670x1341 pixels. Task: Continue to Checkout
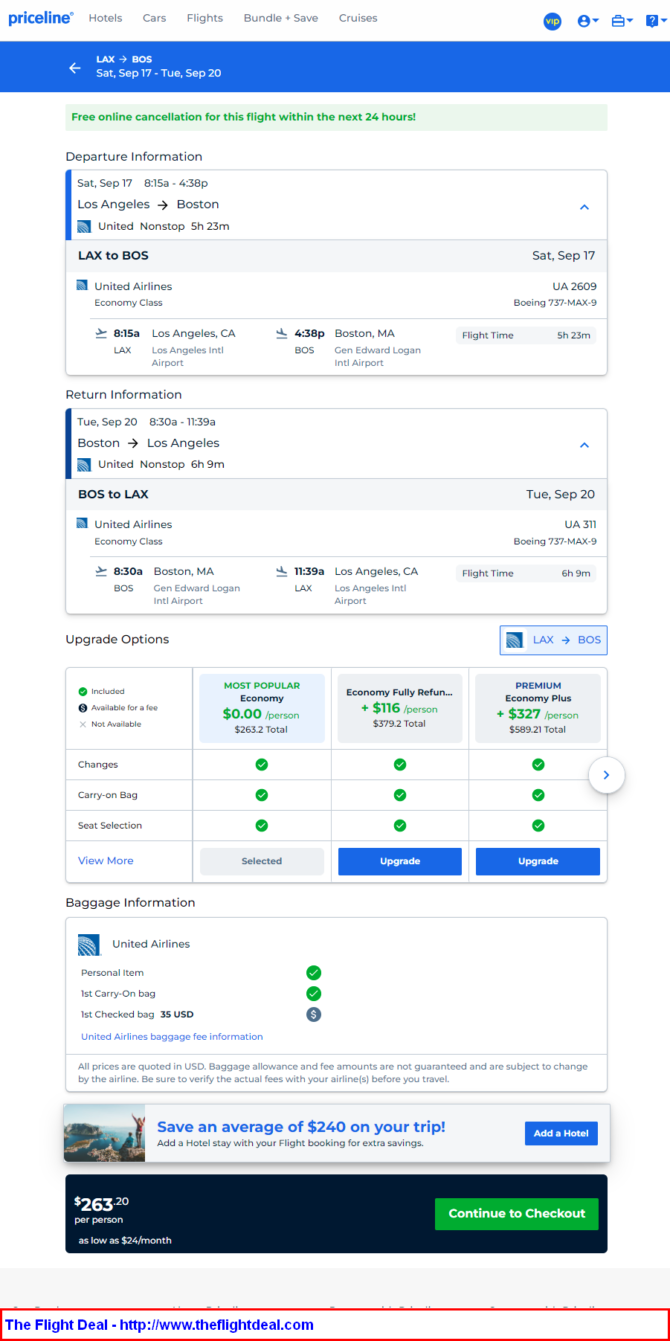pyautogui.click(x=517, y=1214)
